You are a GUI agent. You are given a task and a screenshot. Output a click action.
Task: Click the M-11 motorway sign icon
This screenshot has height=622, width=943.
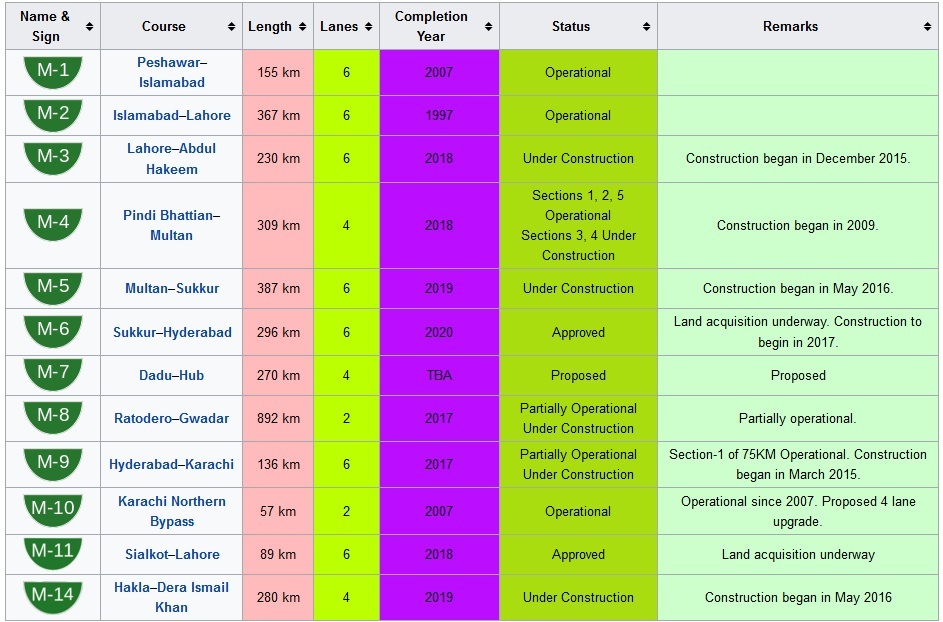click(x=53, y=554)
